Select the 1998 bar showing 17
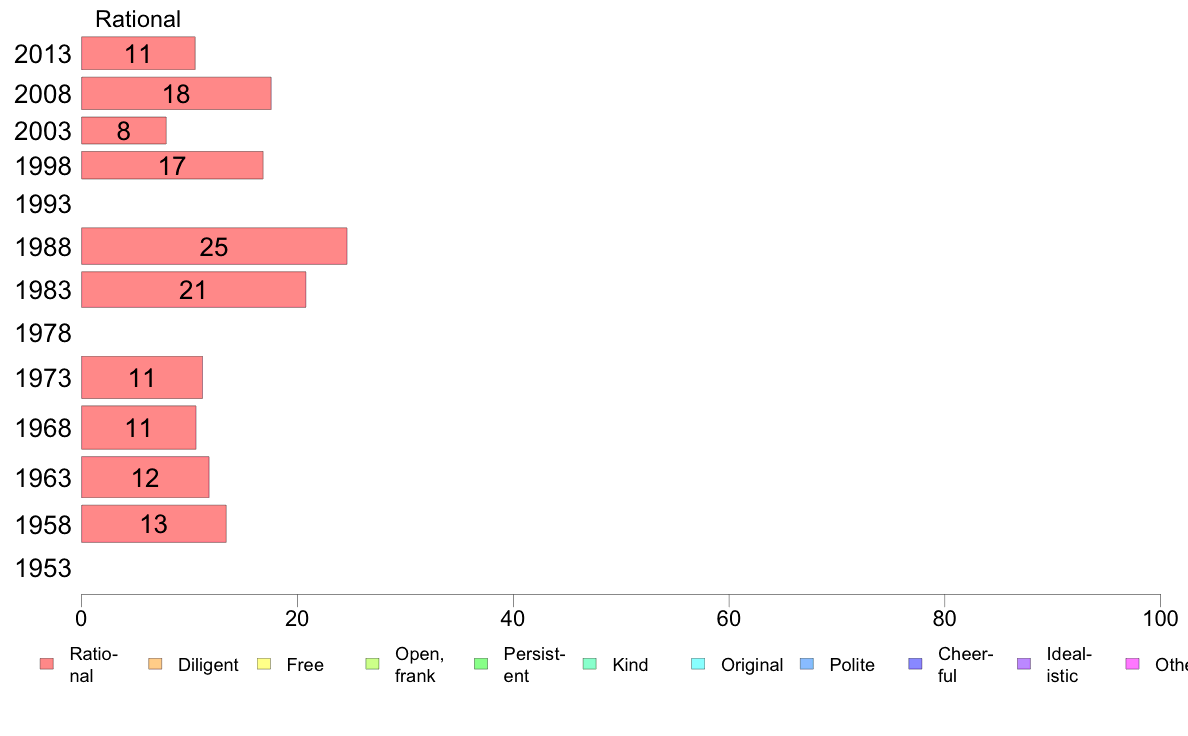Viewport: 1188px width, 736px height. click(172, 165)
